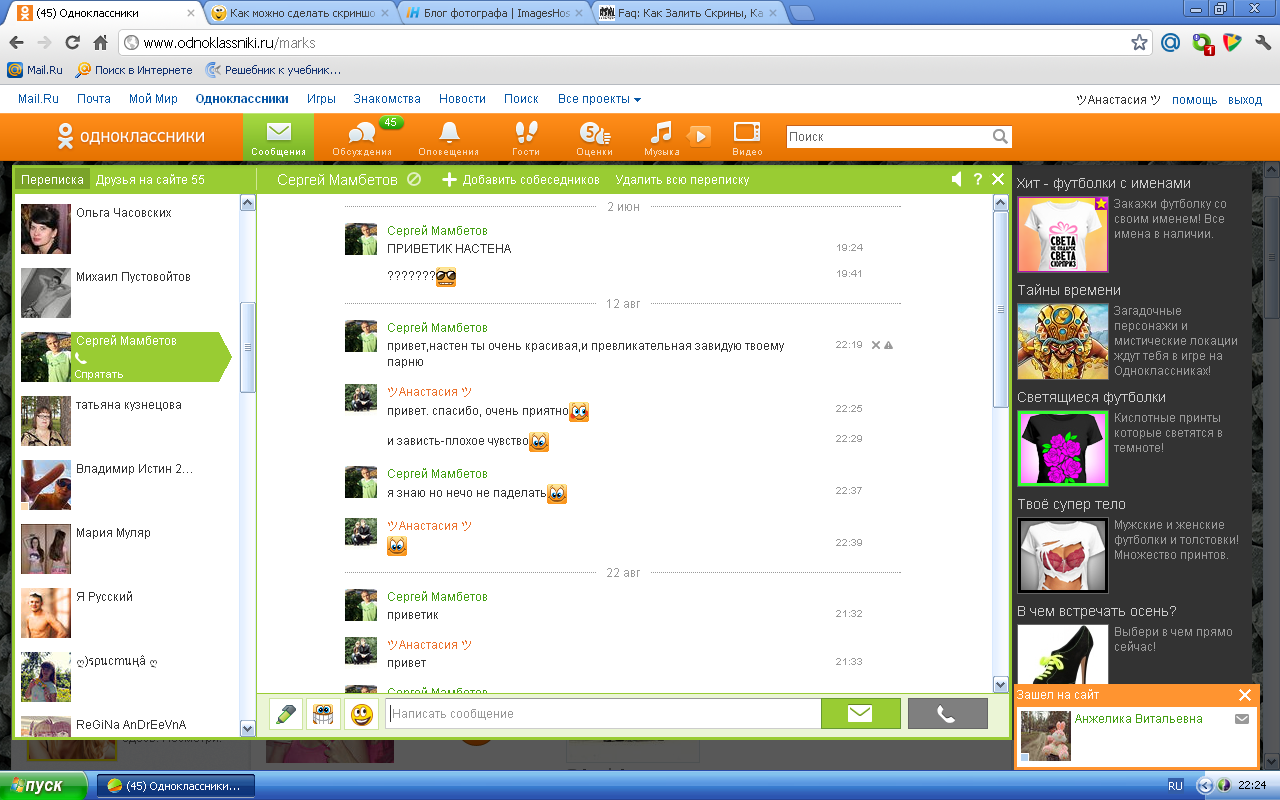Open Новости in the top menu

462,99
